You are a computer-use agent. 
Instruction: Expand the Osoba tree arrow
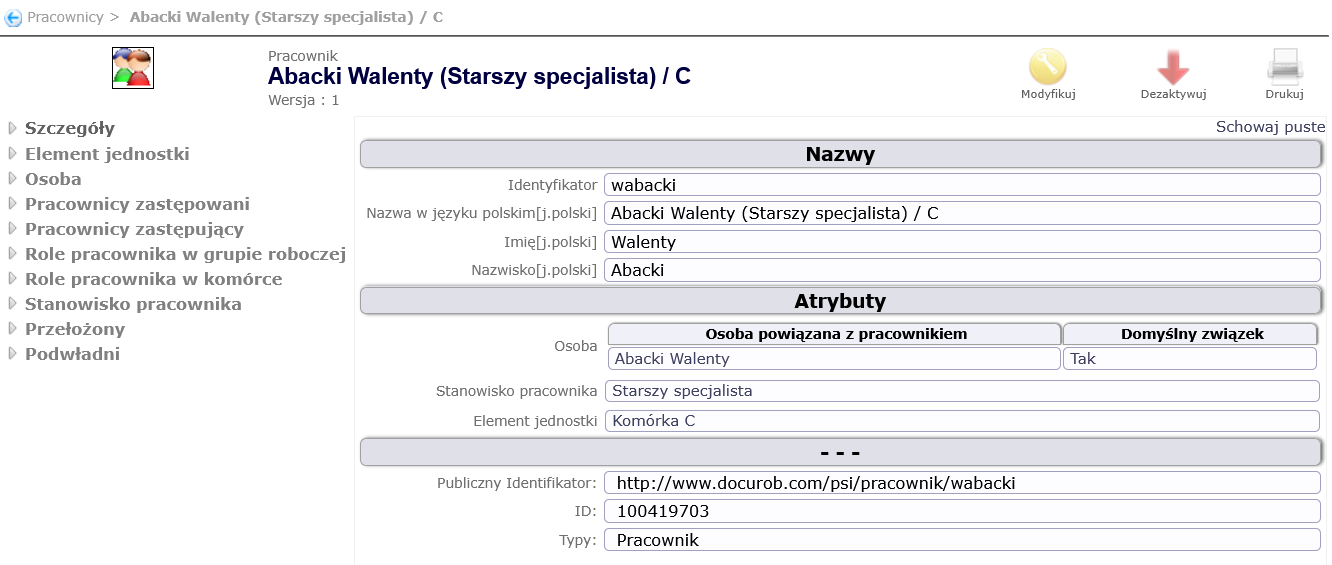tap(12, 179)
